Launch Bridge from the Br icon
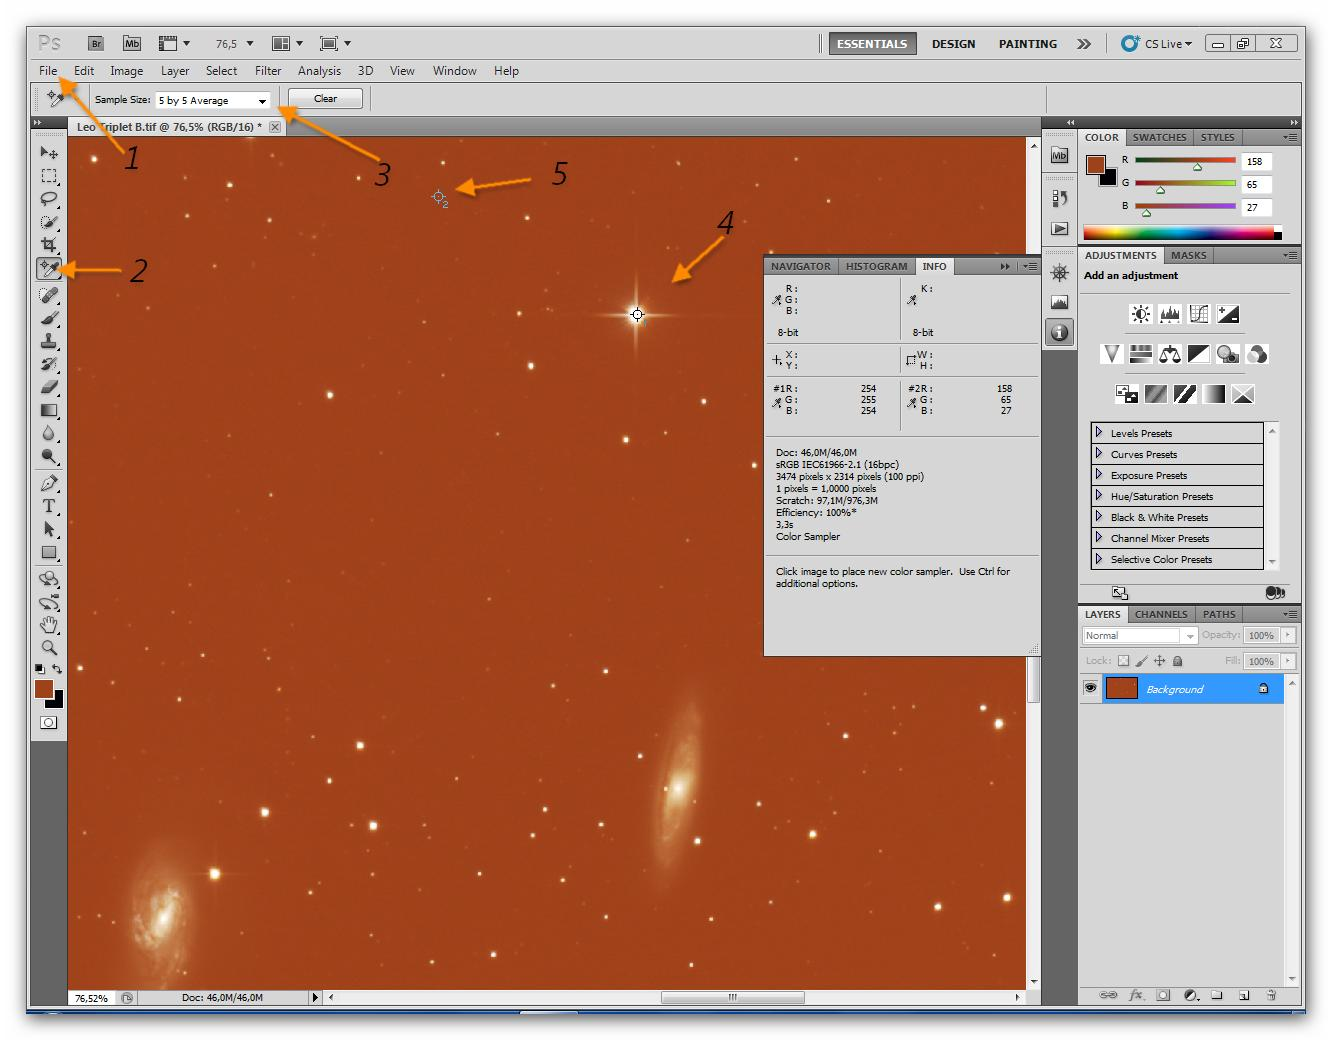The image size is (1332, 1040). click(96, 43)
